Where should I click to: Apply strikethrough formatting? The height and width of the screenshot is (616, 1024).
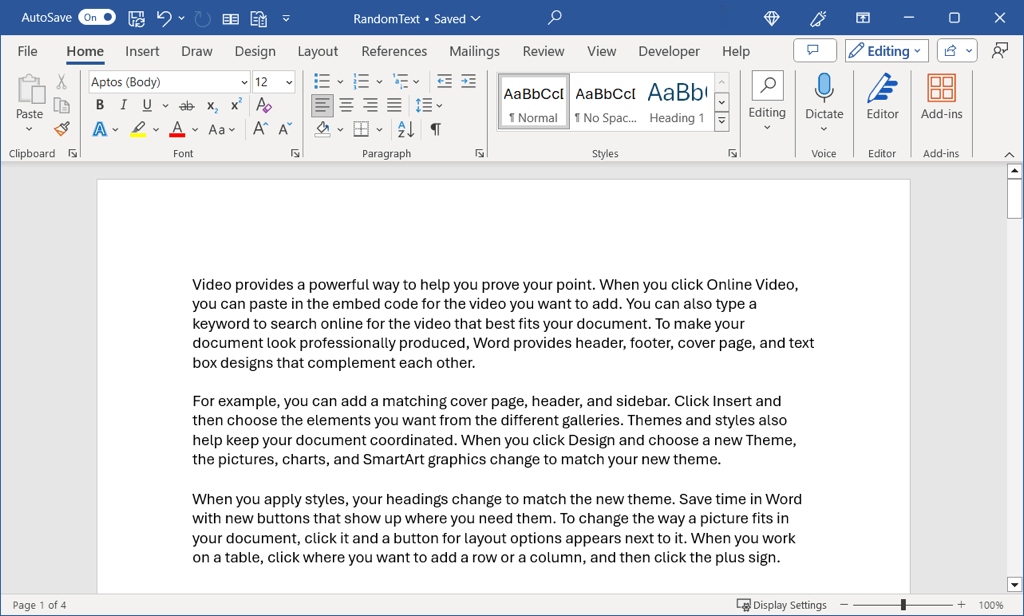coord(187,105)
